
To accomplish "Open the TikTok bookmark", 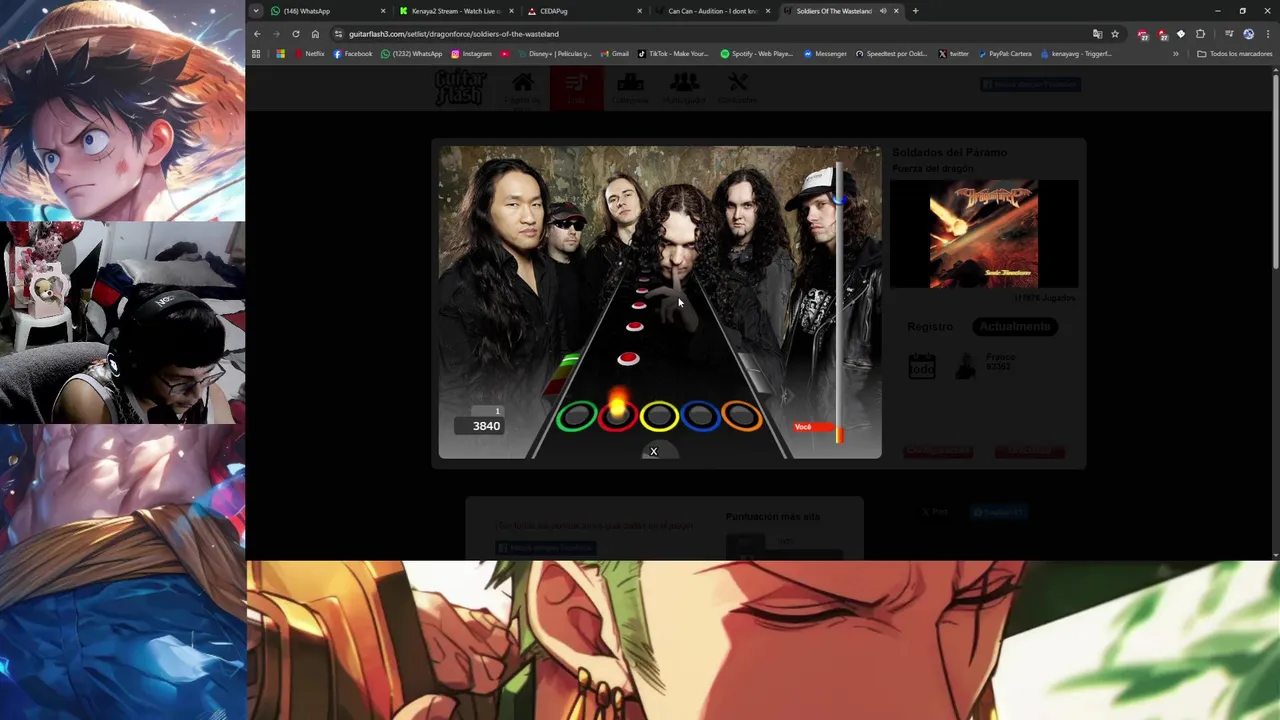I will pyautogui.click(x=672, y=54).
